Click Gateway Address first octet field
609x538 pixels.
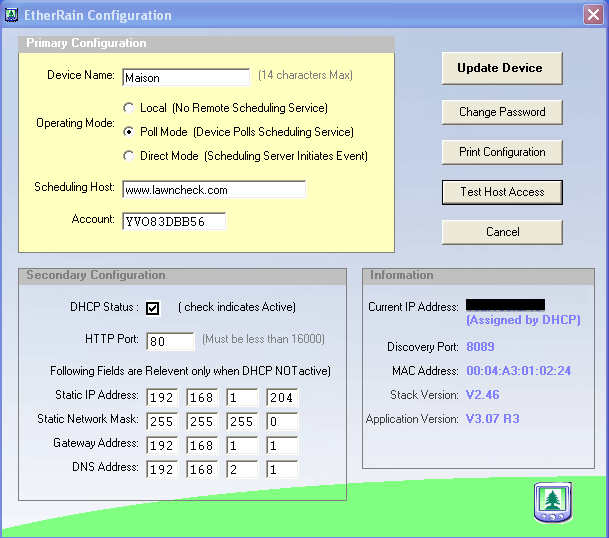162,445
